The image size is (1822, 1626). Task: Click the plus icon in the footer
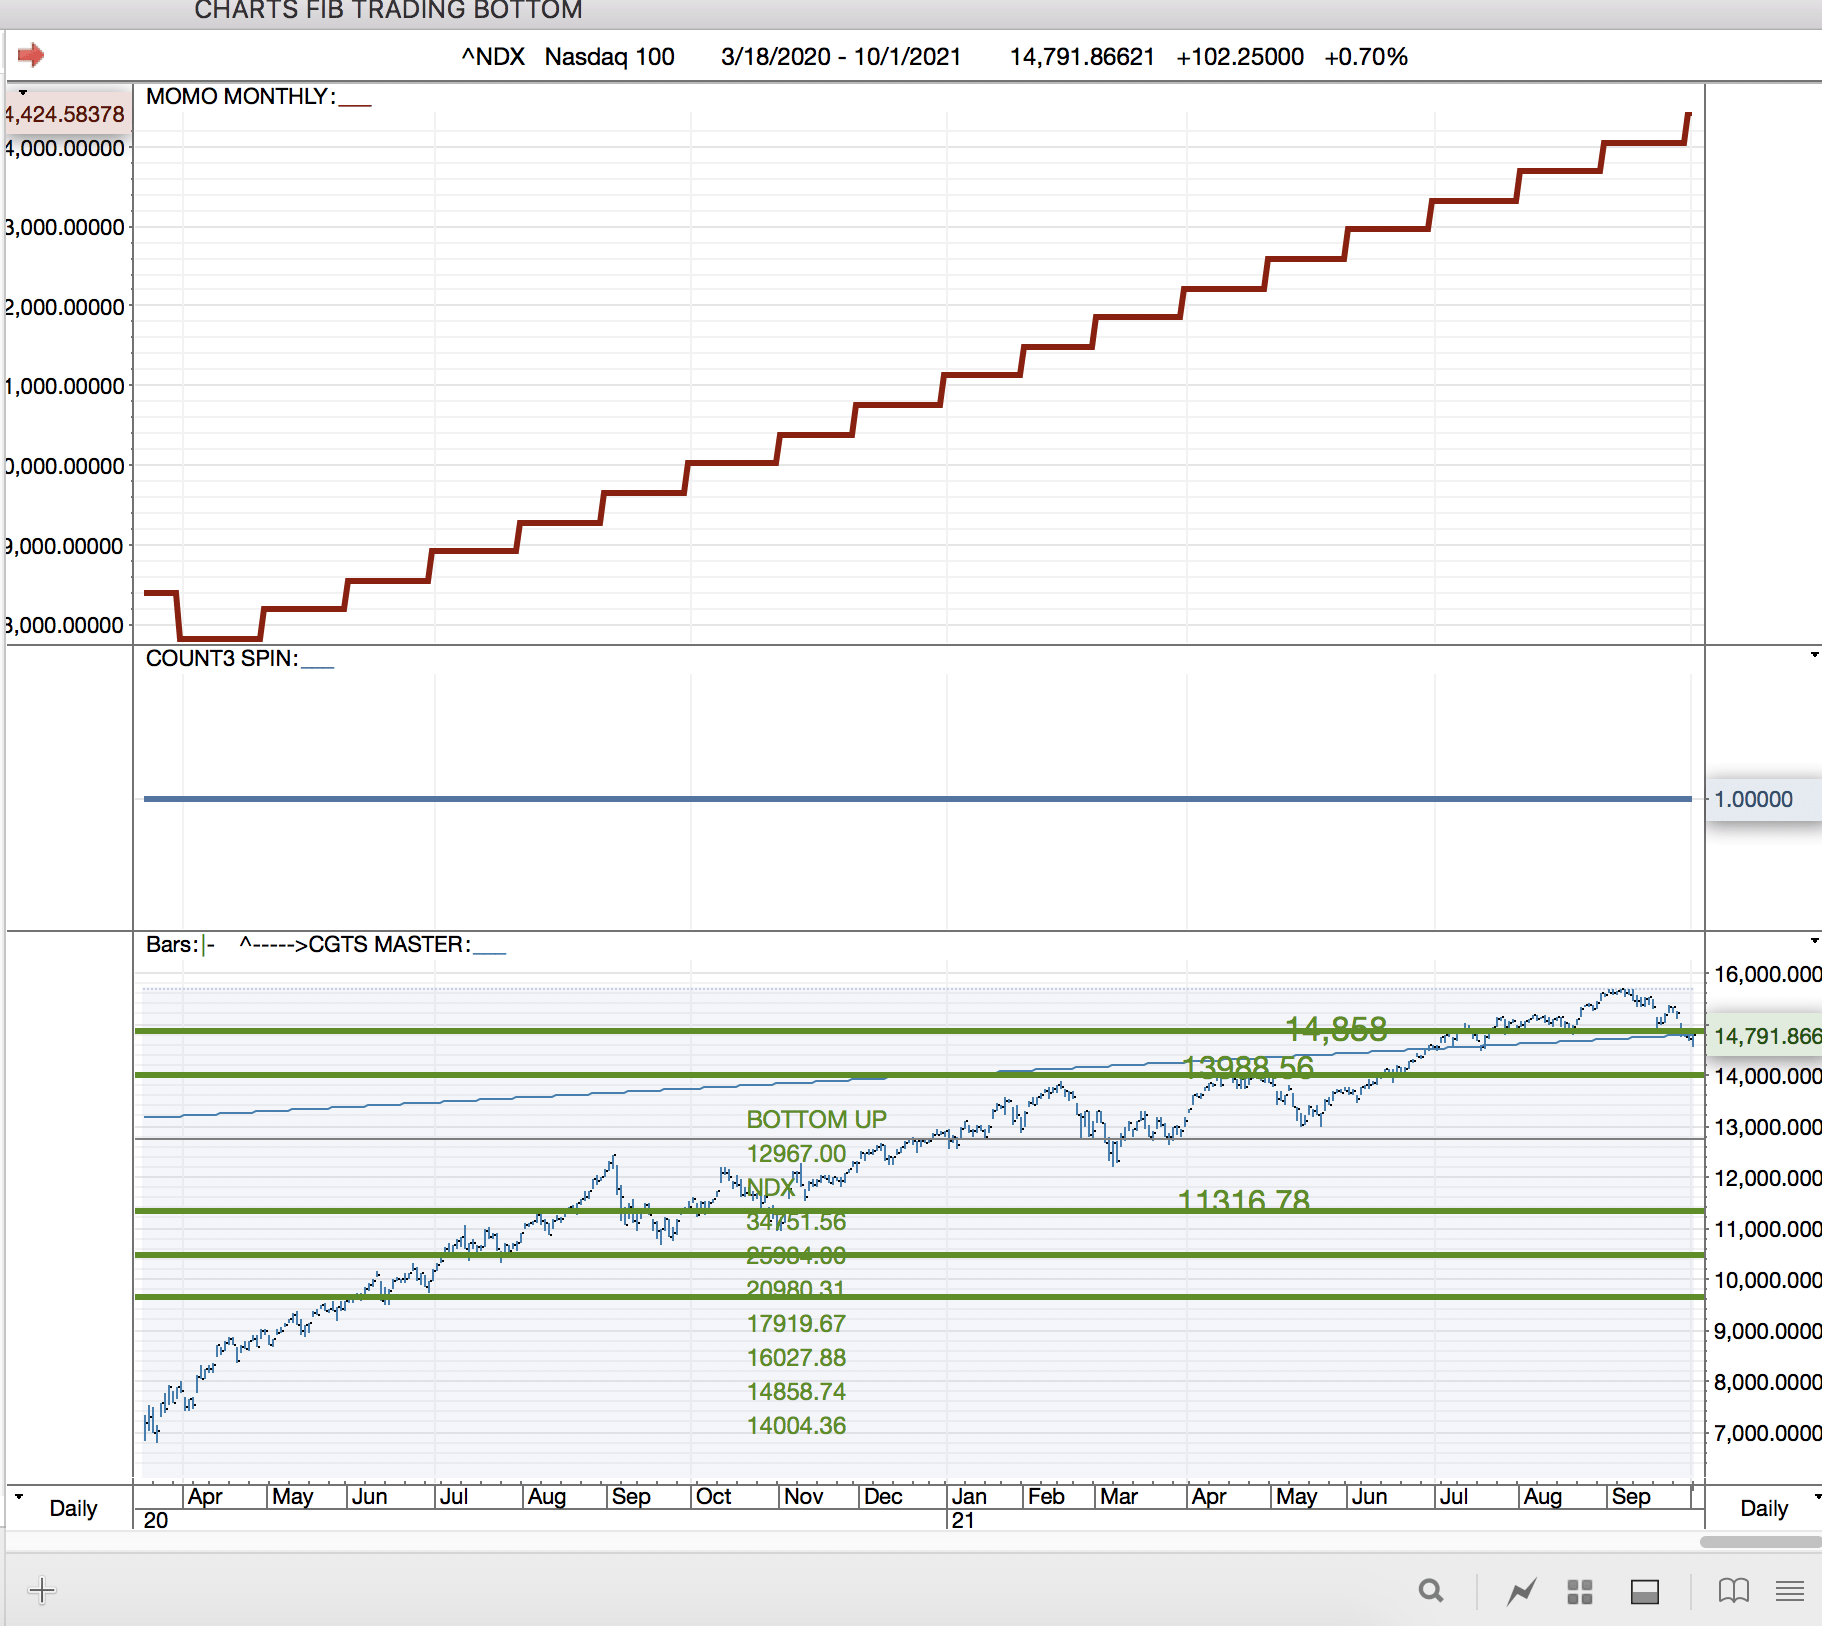(x=42, y=1590)
